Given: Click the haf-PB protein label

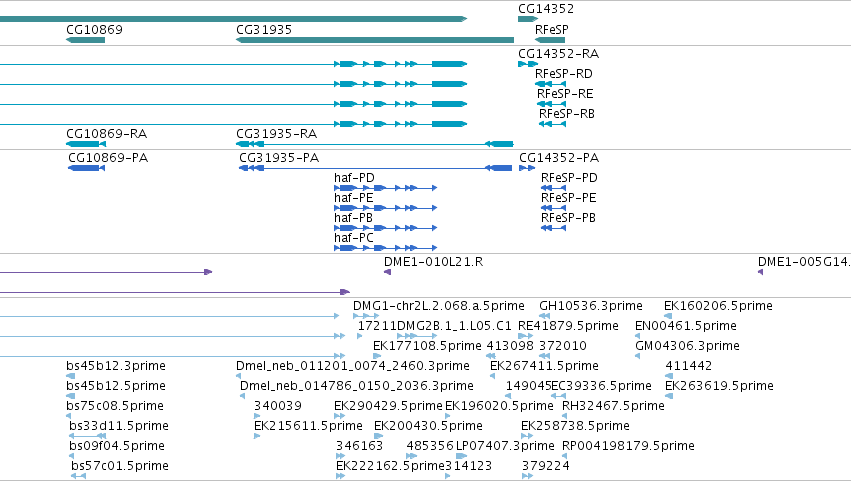Looking at the screenshot, I should [x=353, y=218].
